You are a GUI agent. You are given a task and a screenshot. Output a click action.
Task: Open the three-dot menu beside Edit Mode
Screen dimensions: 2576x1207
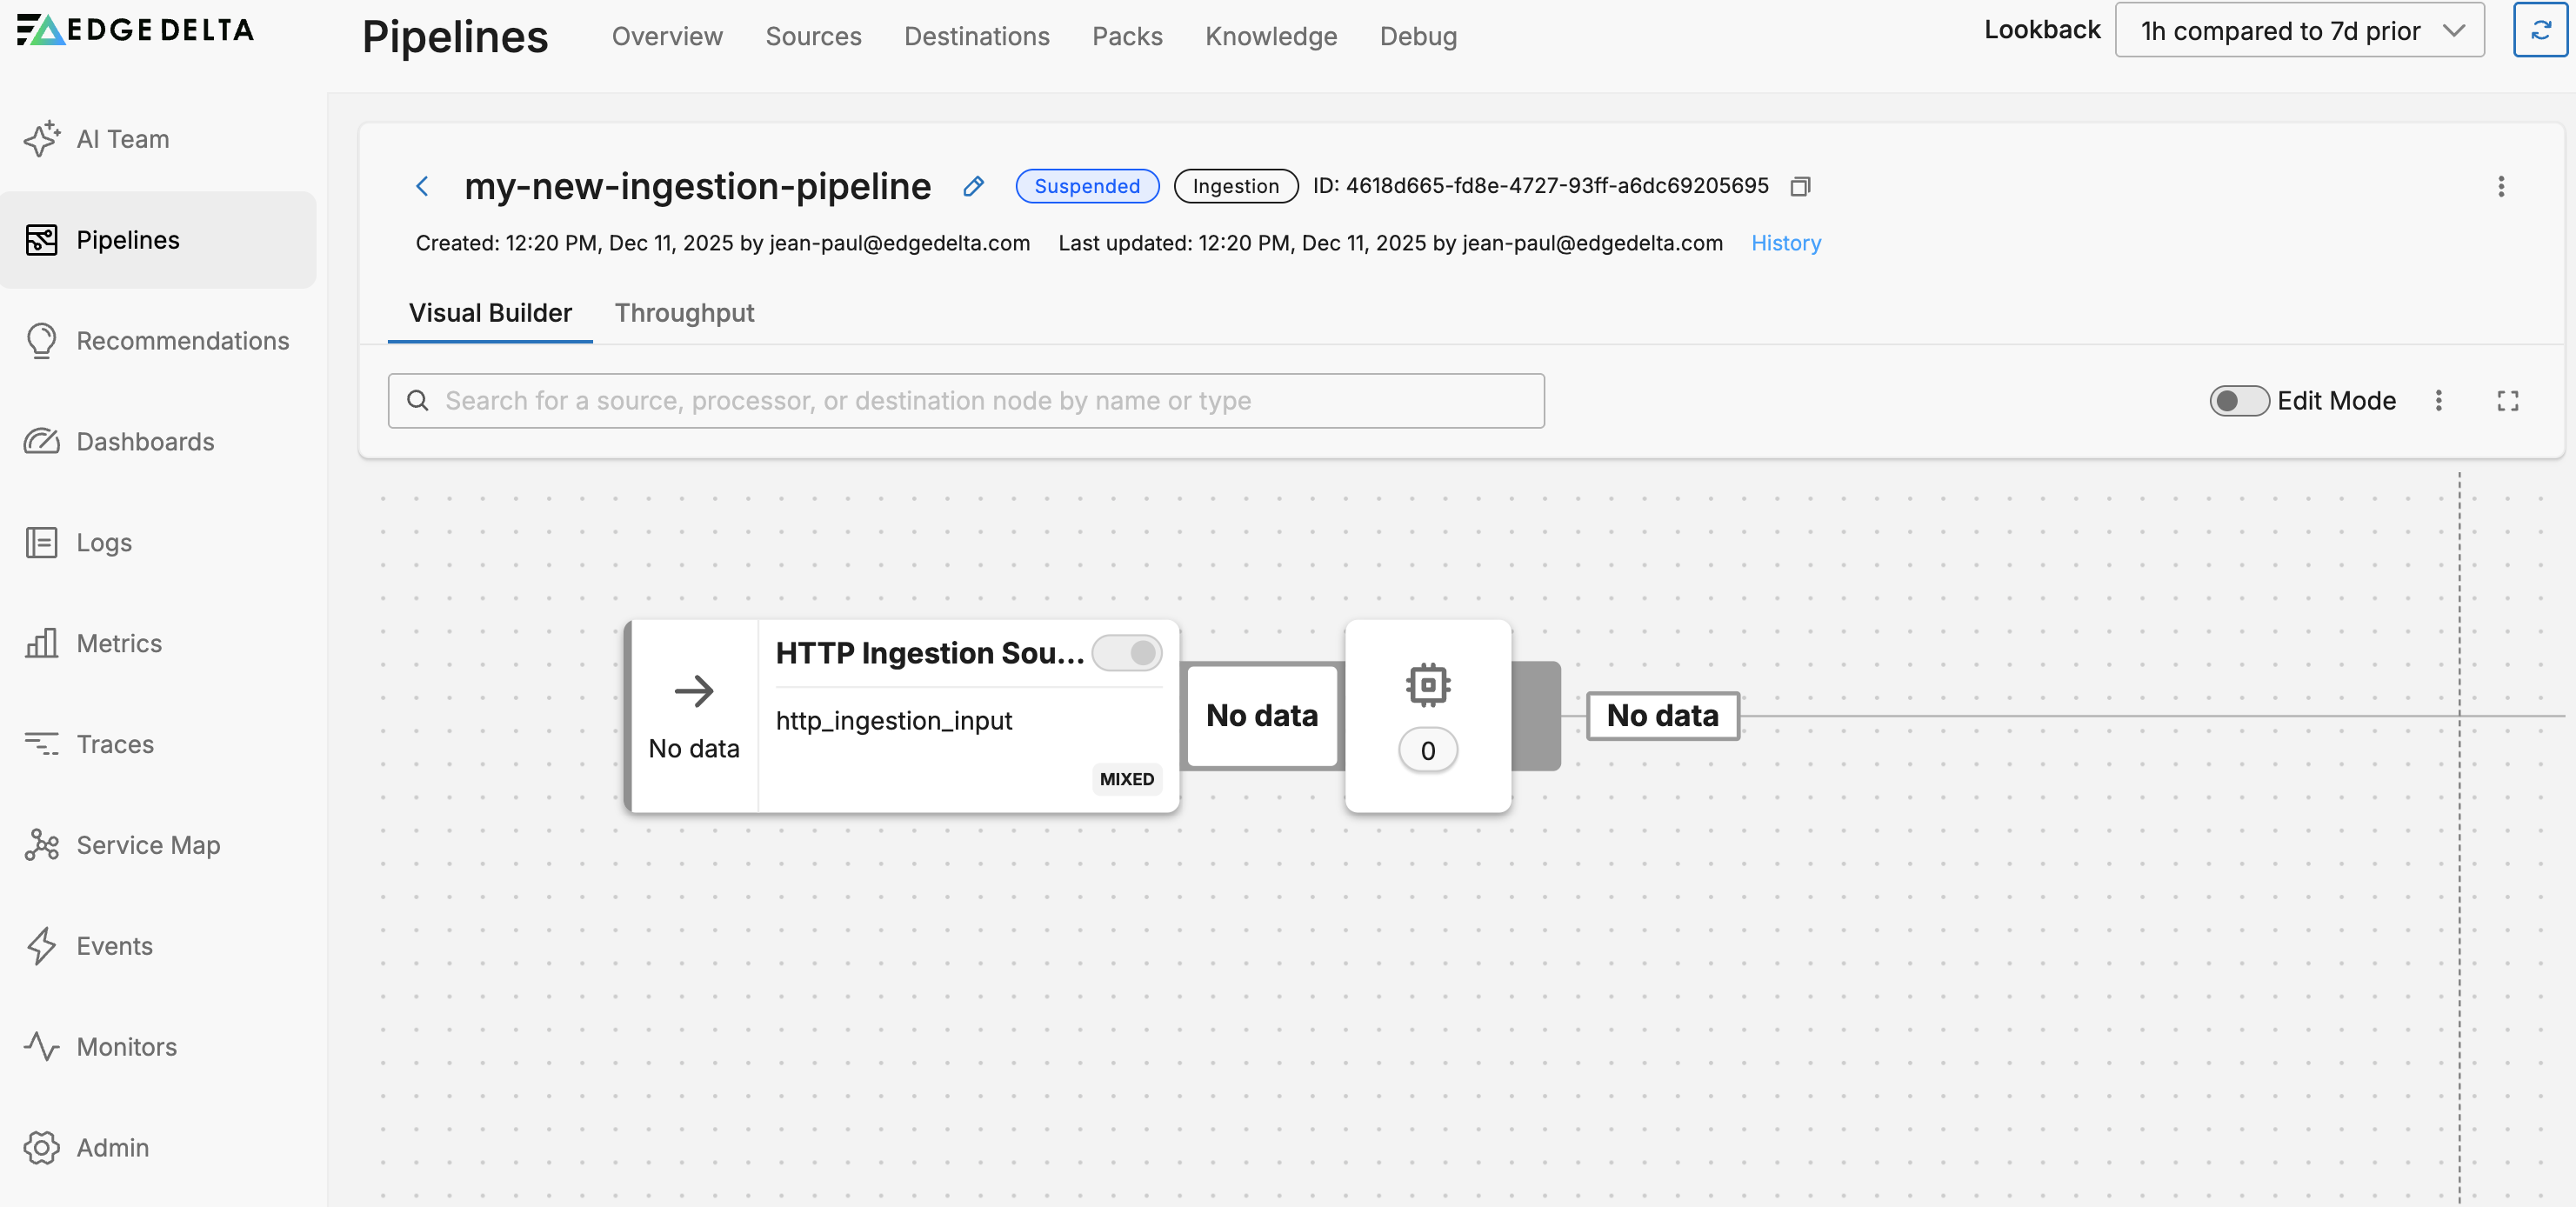(x=2439, y=400)
